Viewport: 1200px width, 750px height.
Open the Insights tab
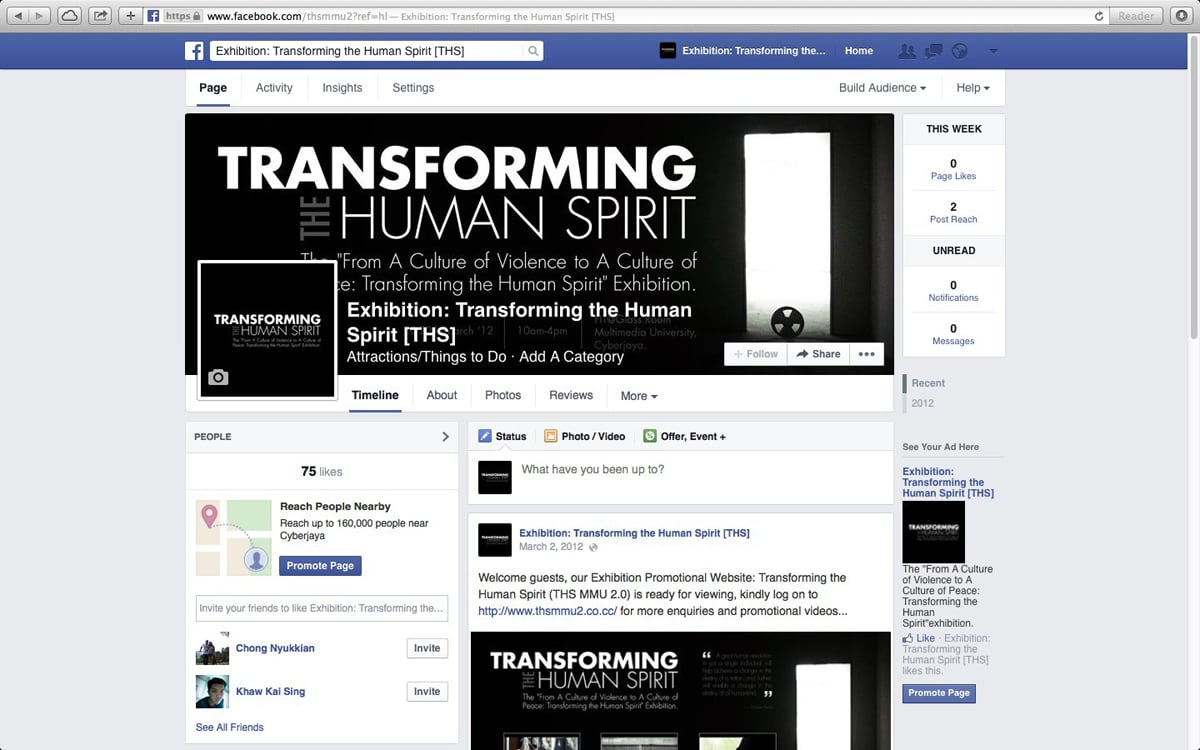[342, 88]
